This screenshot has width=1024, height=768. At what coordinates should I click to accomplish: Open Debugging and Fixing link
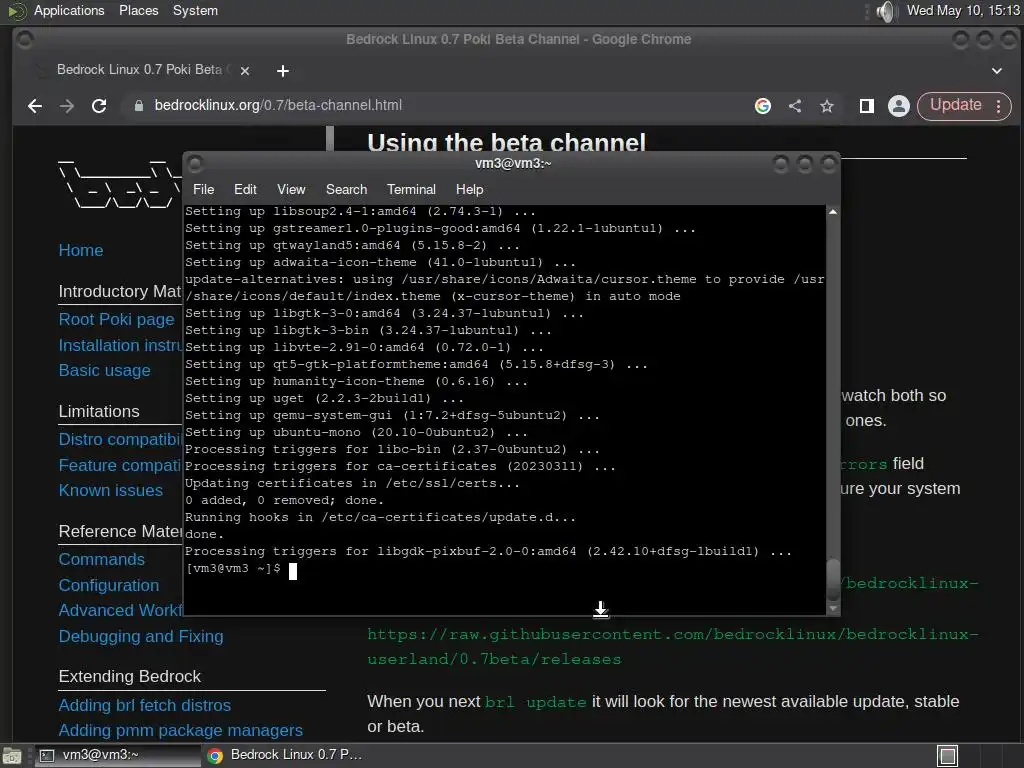tap(141, 636)
